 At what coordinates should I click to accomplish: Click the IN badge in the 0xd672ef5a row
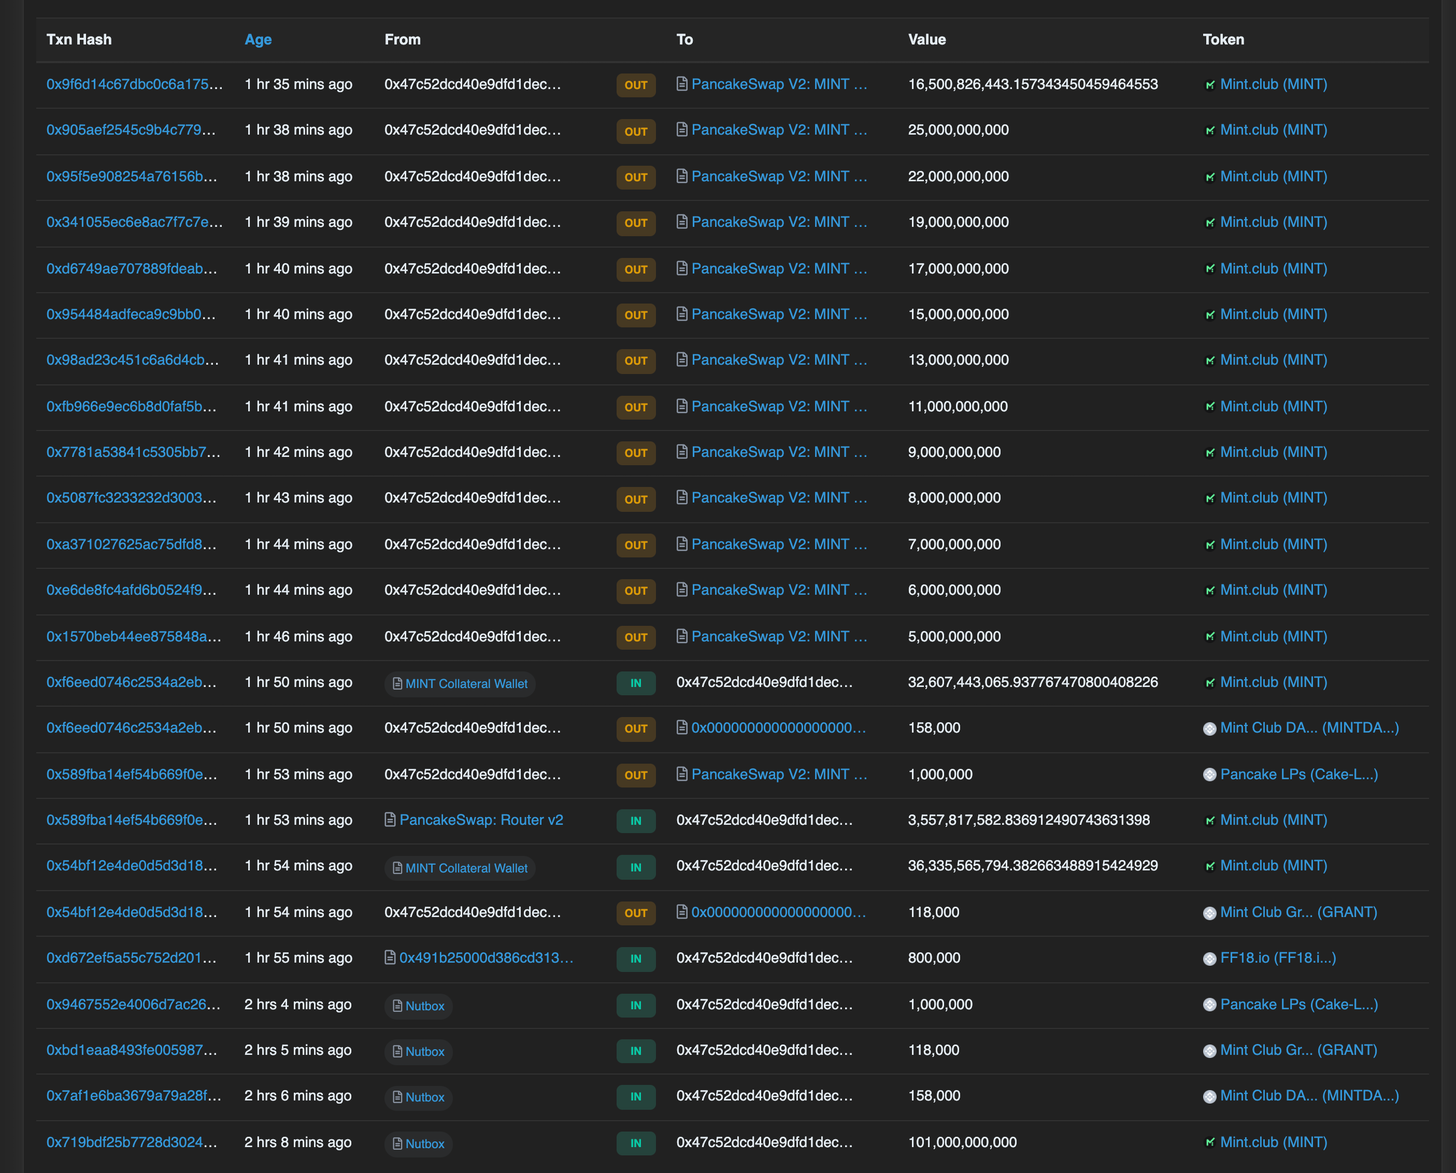tap(636, 959)
